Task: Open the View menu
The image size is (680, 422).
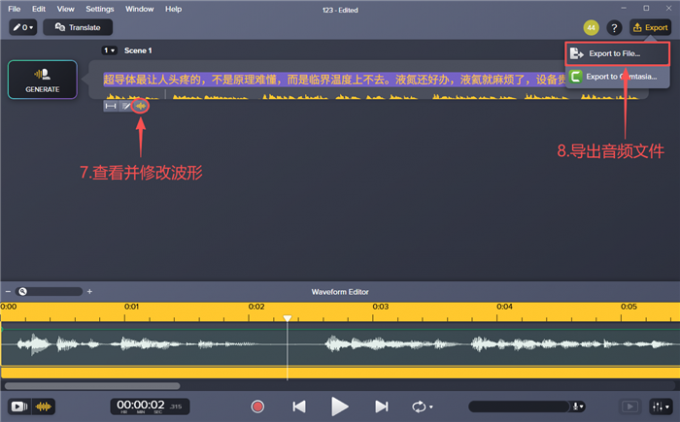Action: click(x=65, y=9)
